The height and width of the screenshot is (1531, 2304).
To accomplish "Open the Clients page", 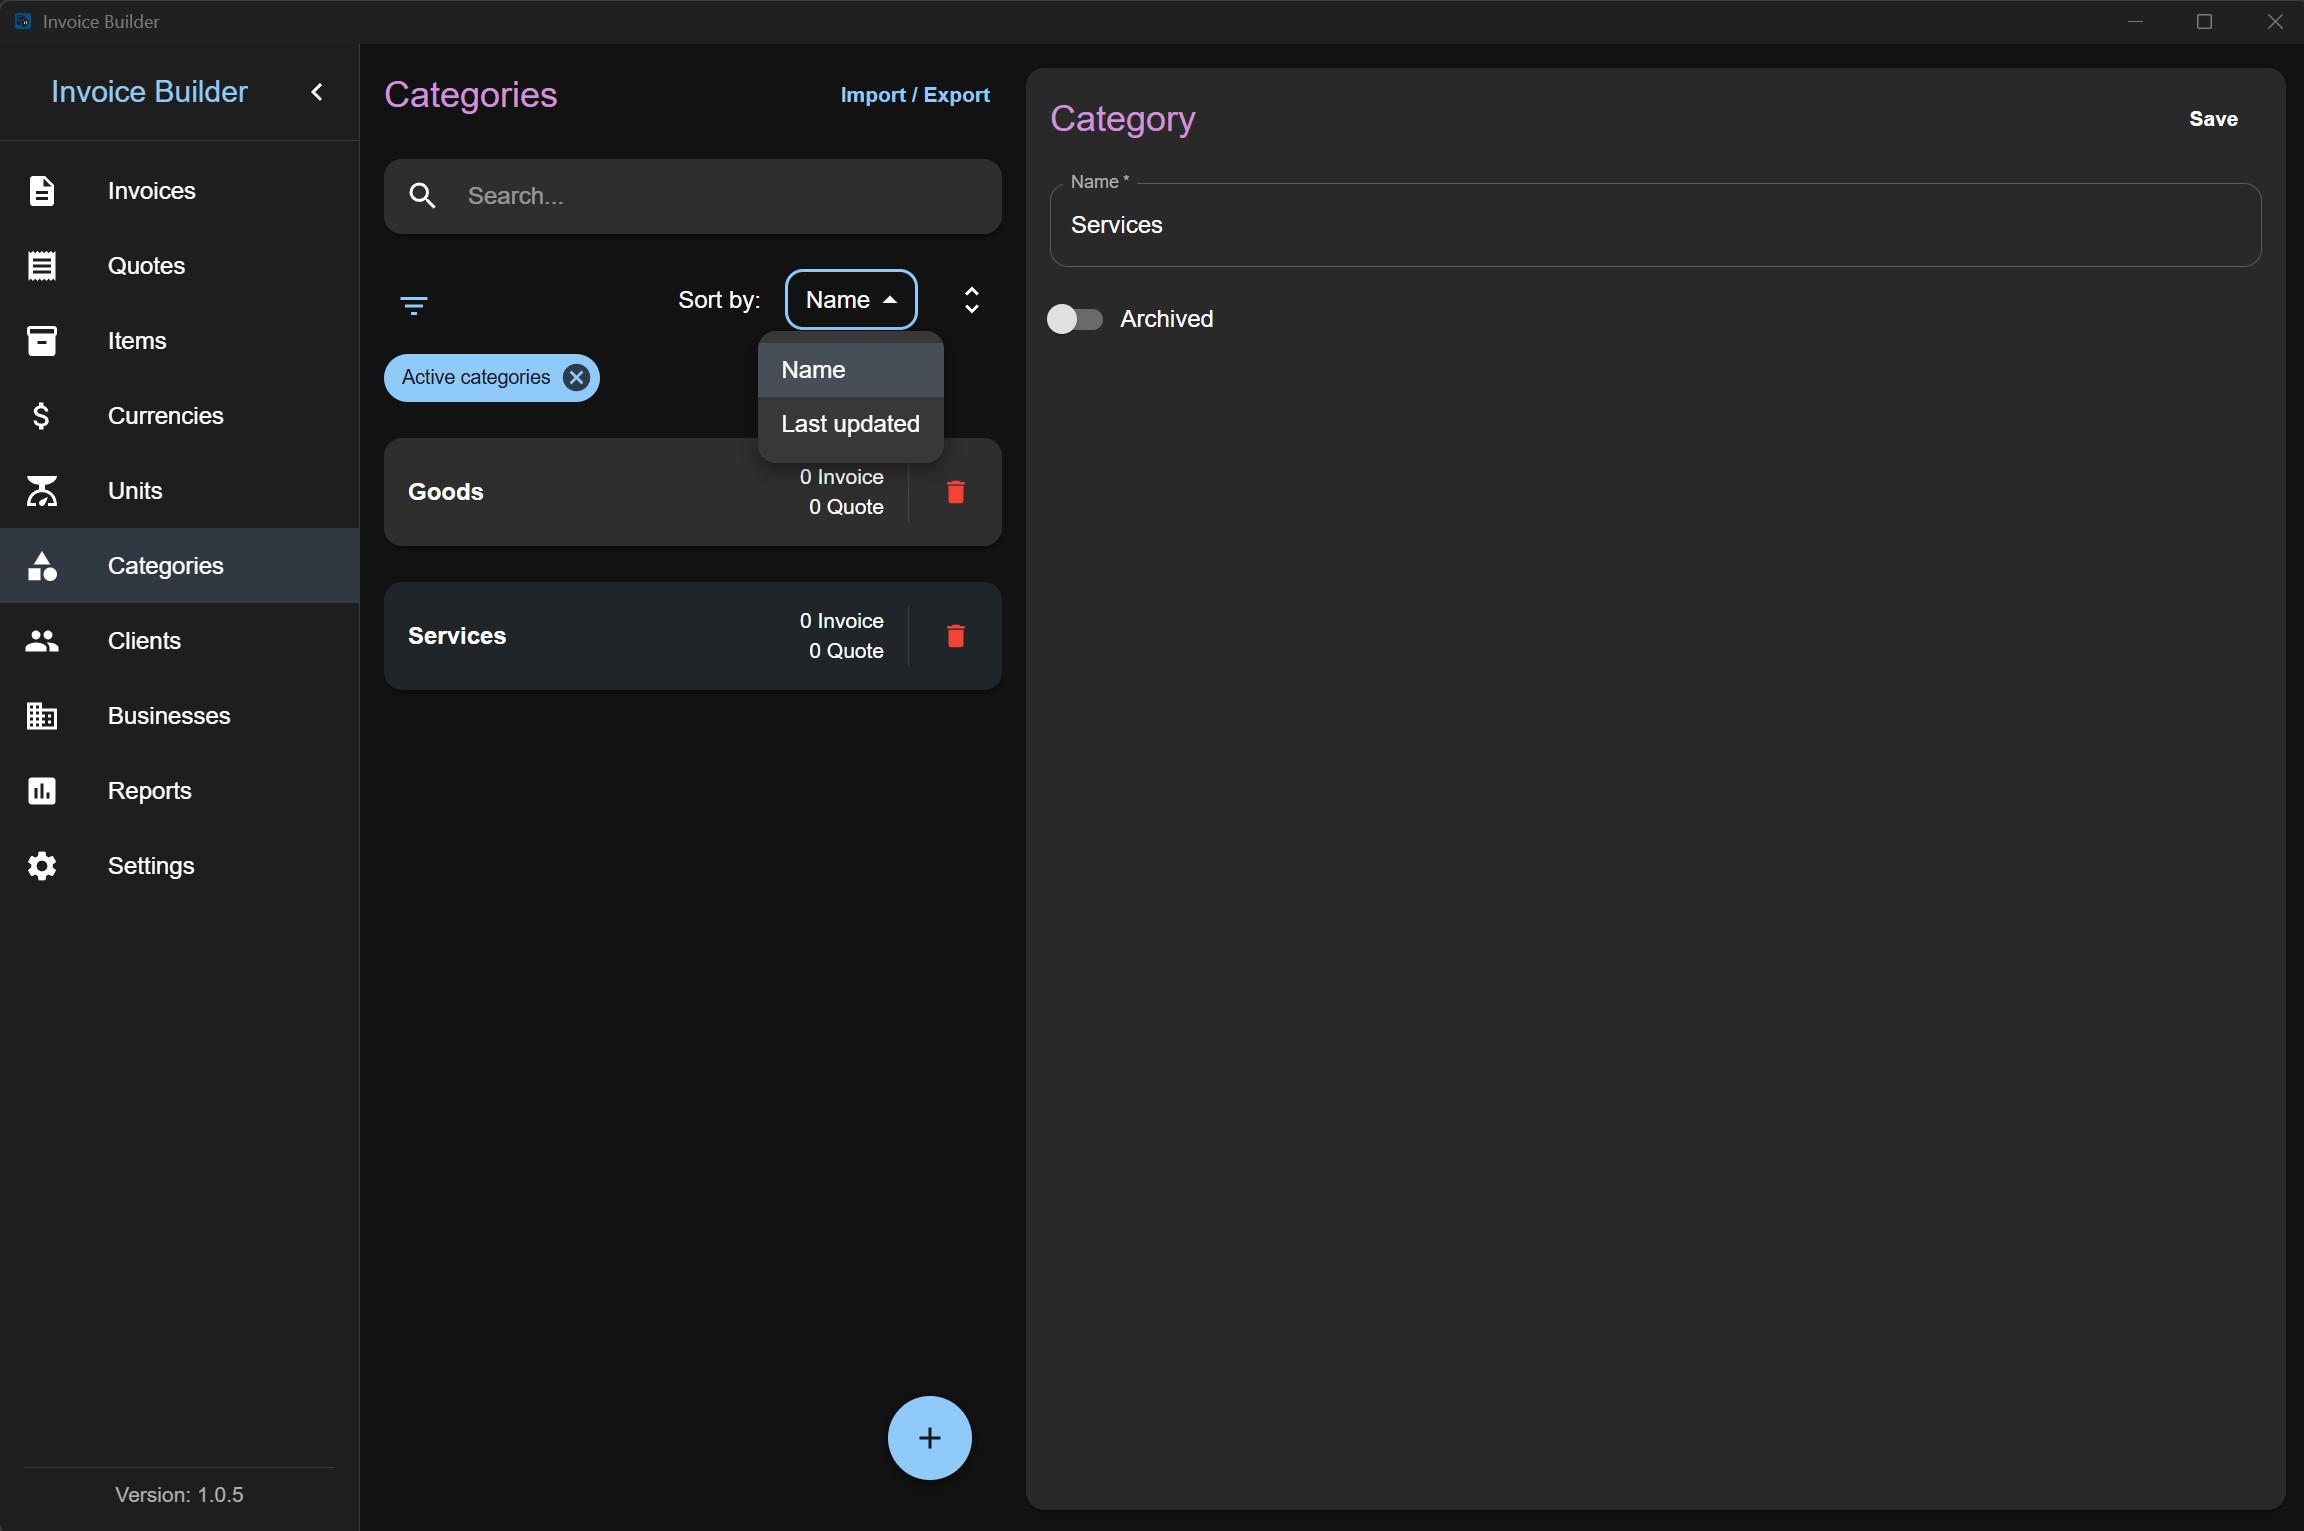I will click(180, 640).
